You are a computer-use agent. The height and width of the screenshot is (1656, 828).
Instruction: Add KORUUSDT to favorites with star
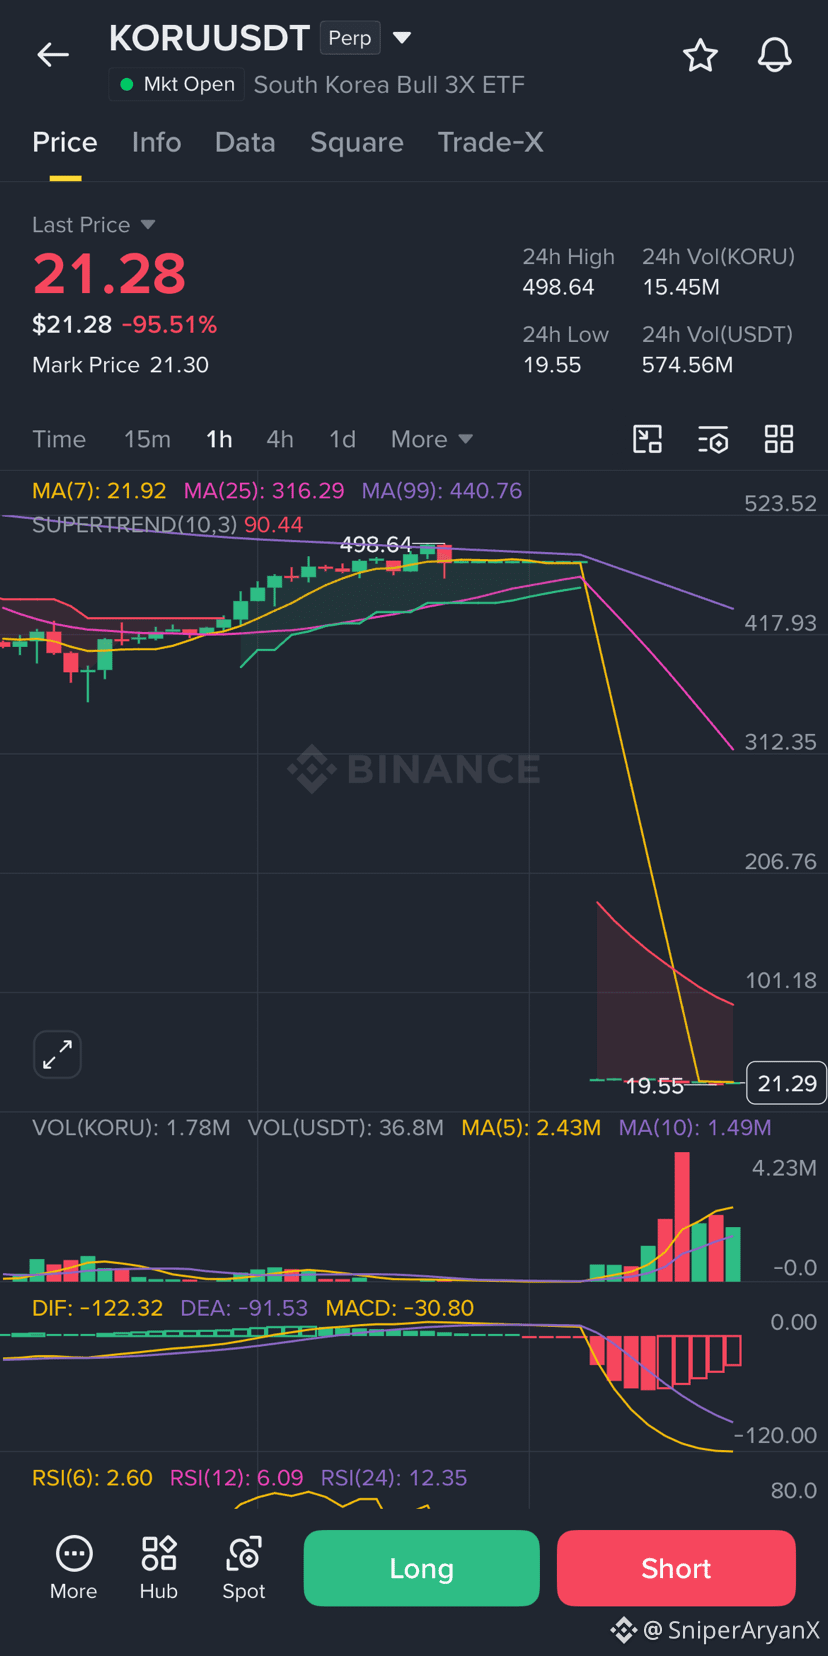(700, 55)
